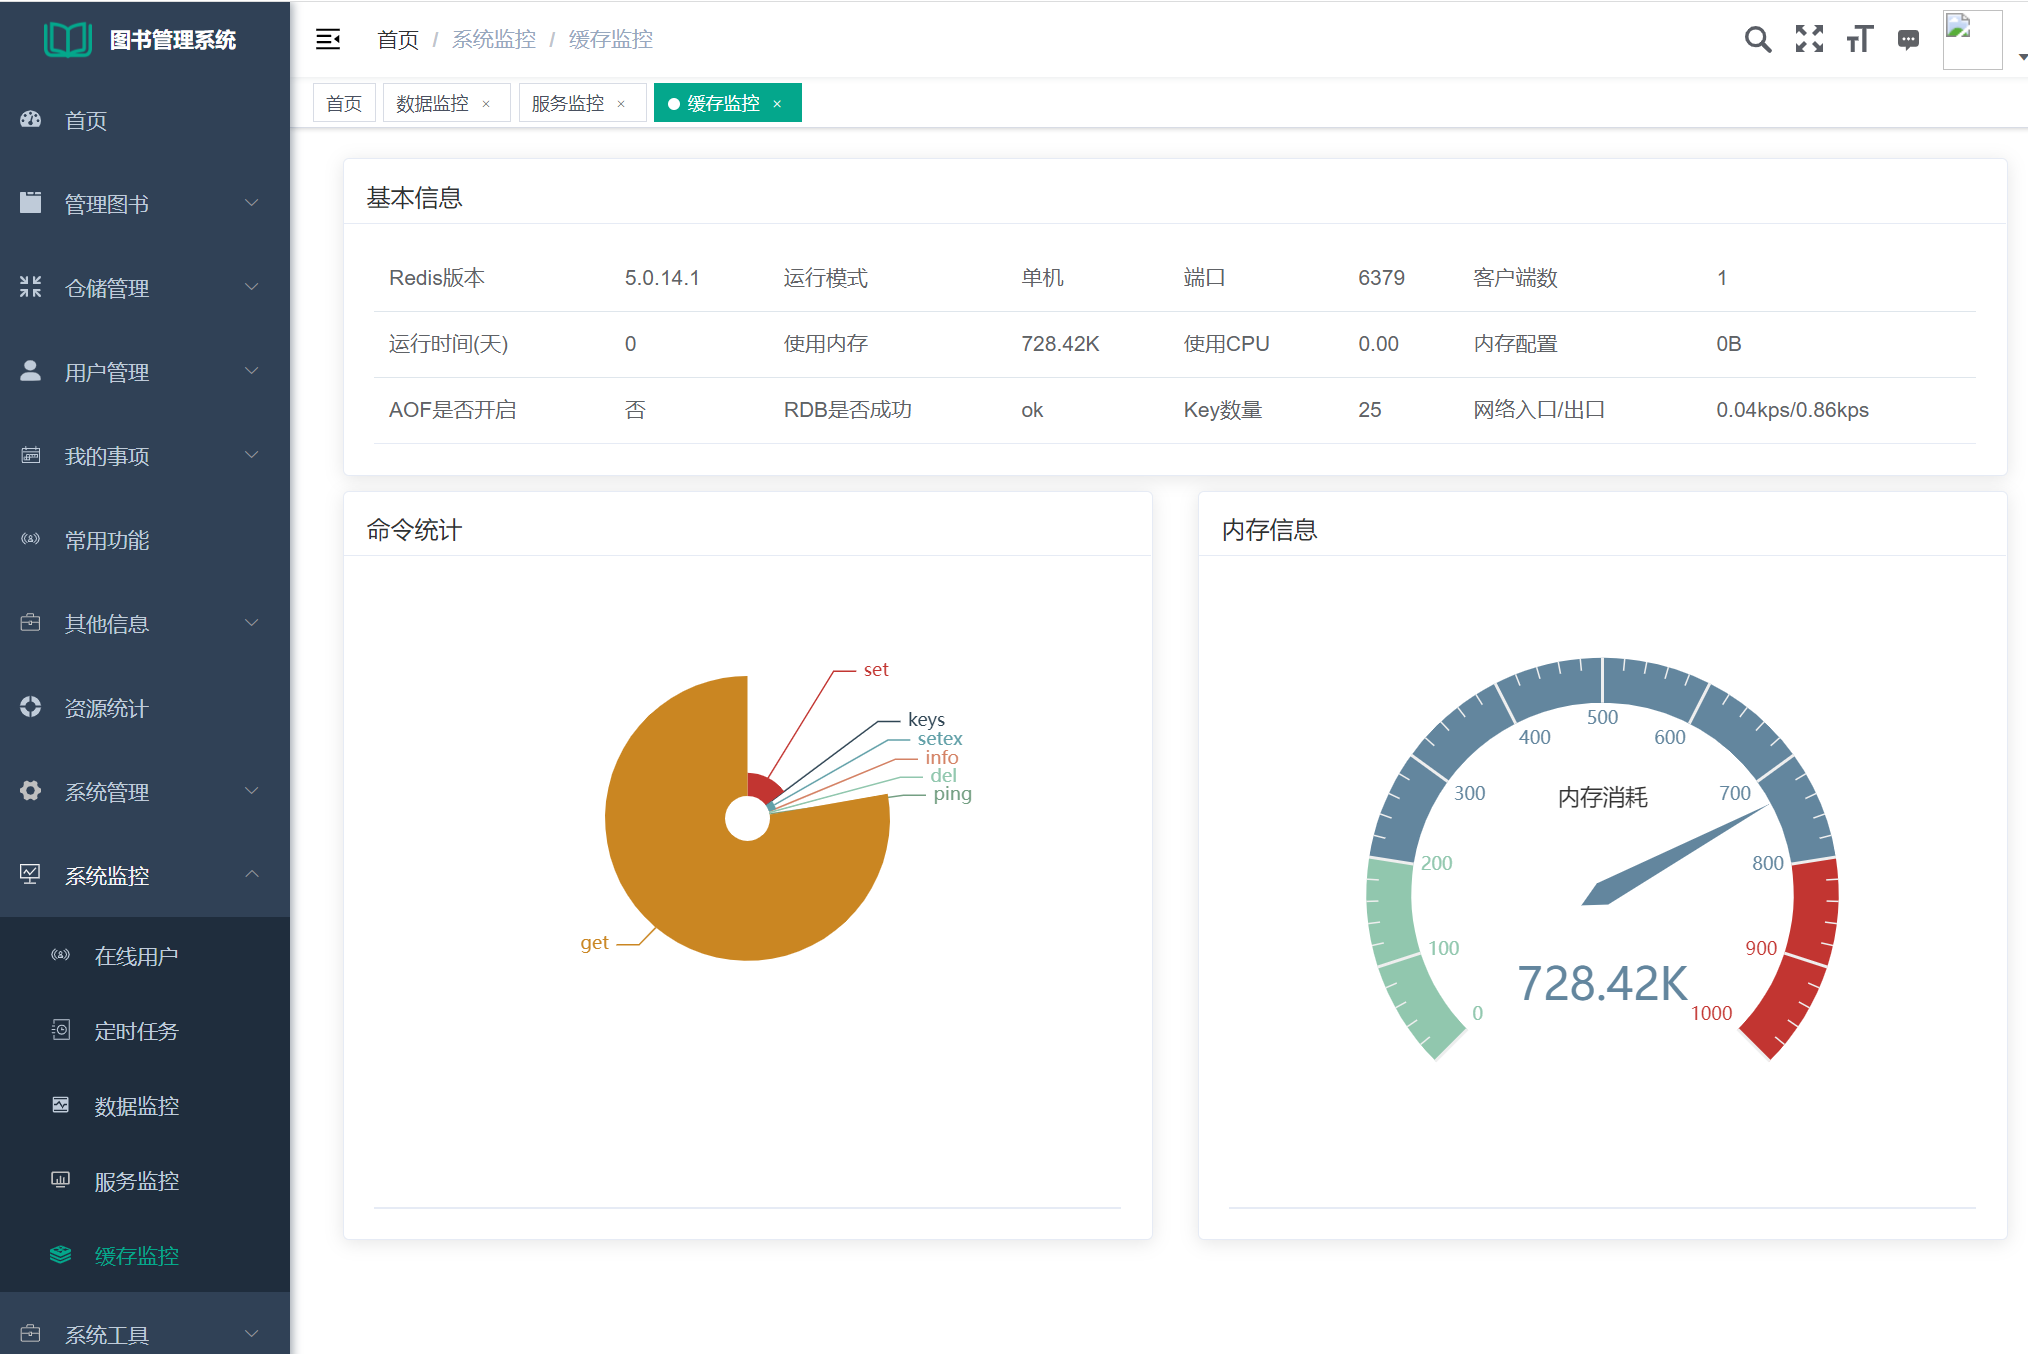2028x1354 pixels.
Task: Click the orange get pie slice
Action: [700, 880]
